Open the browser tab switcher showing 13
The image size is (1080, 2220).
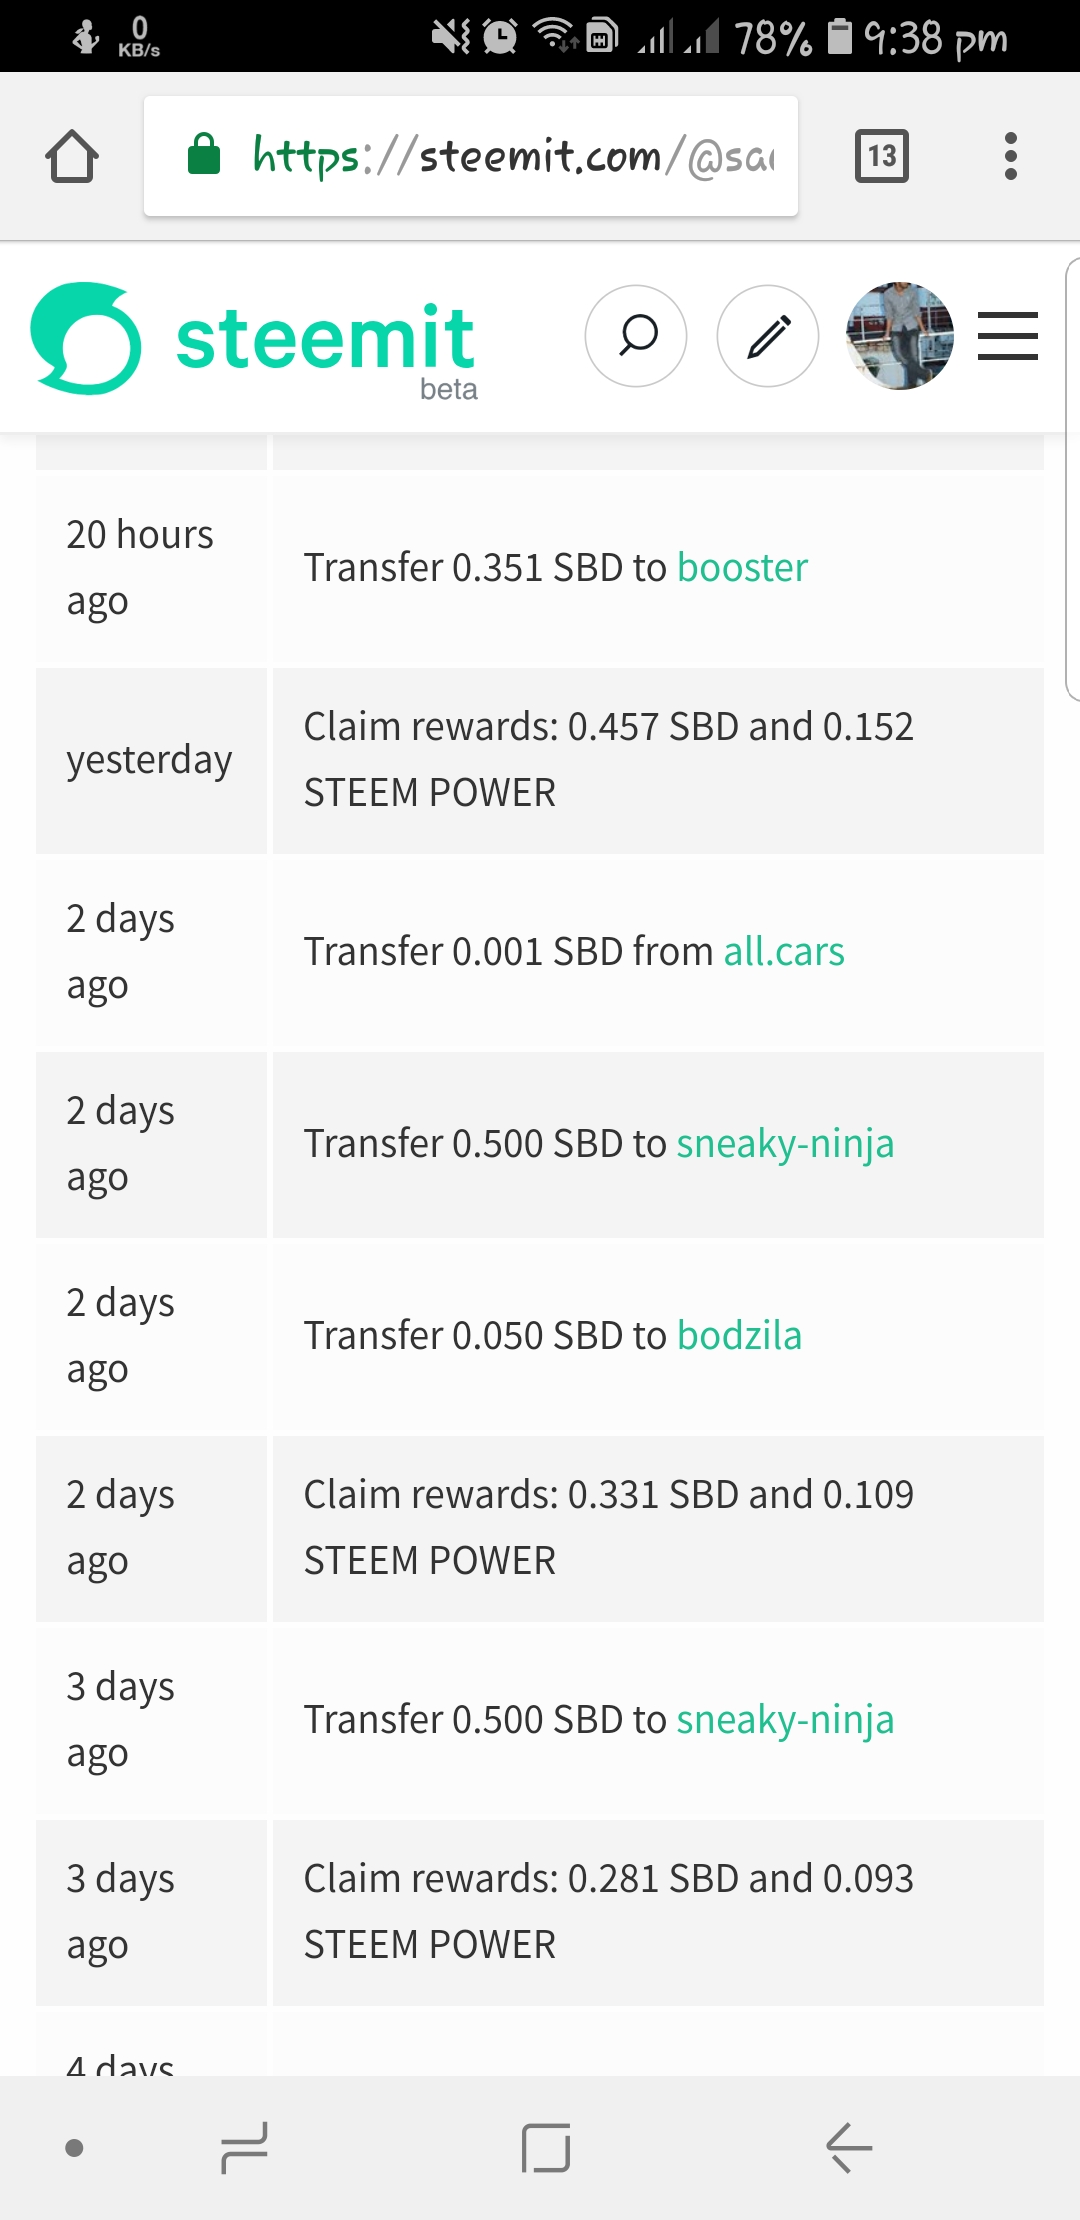(881, 156)
